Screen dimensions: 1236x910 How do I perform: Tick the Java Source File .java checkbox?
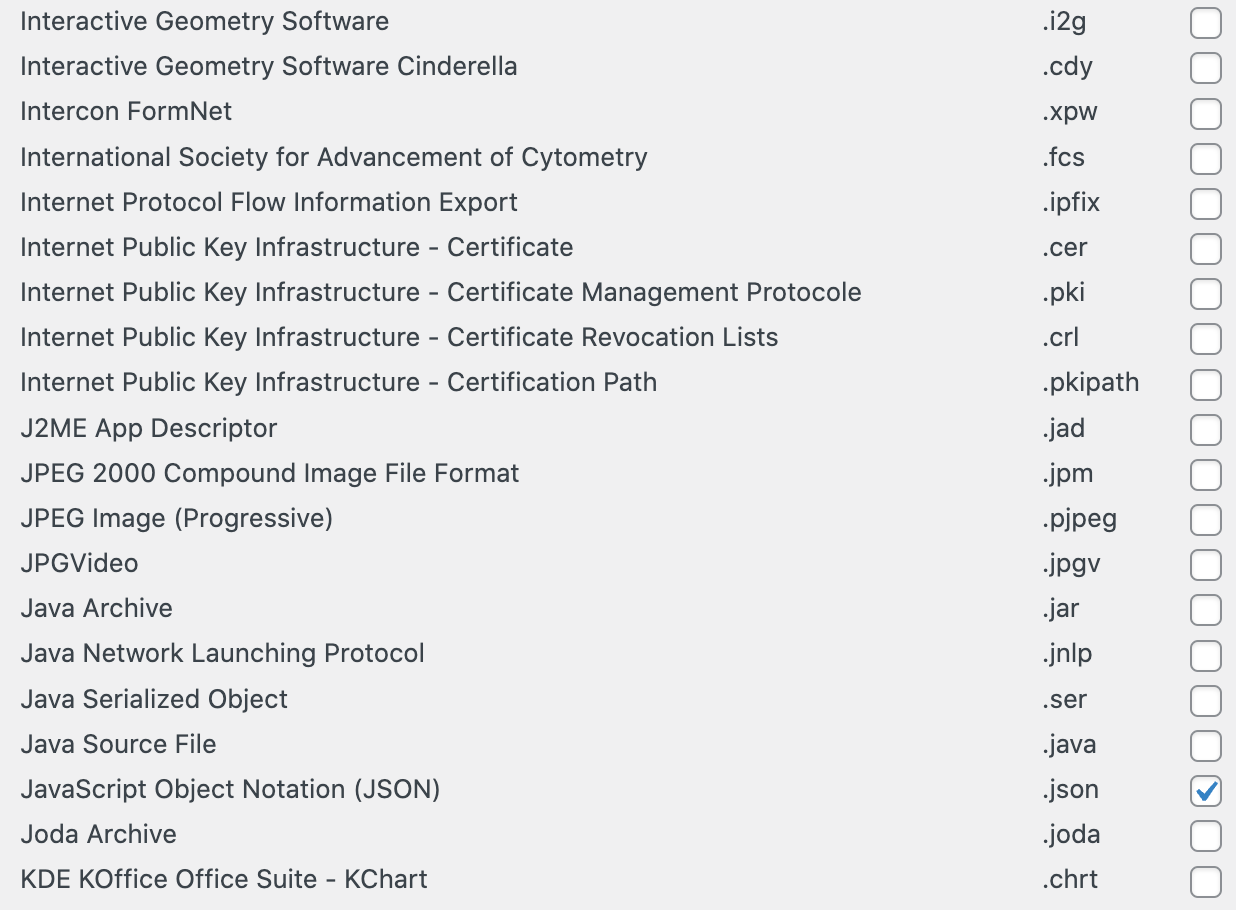click(1206, 745)
